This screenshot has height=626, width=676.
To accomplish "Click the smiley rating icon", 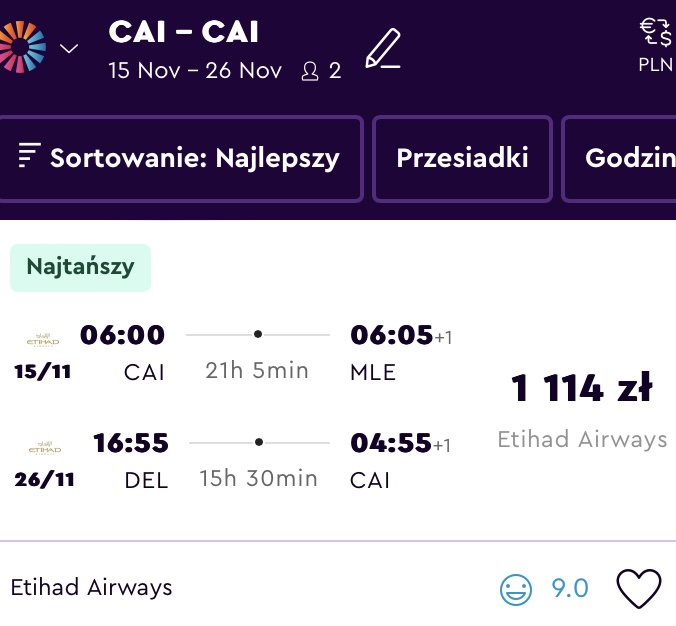I will point(516,590).
